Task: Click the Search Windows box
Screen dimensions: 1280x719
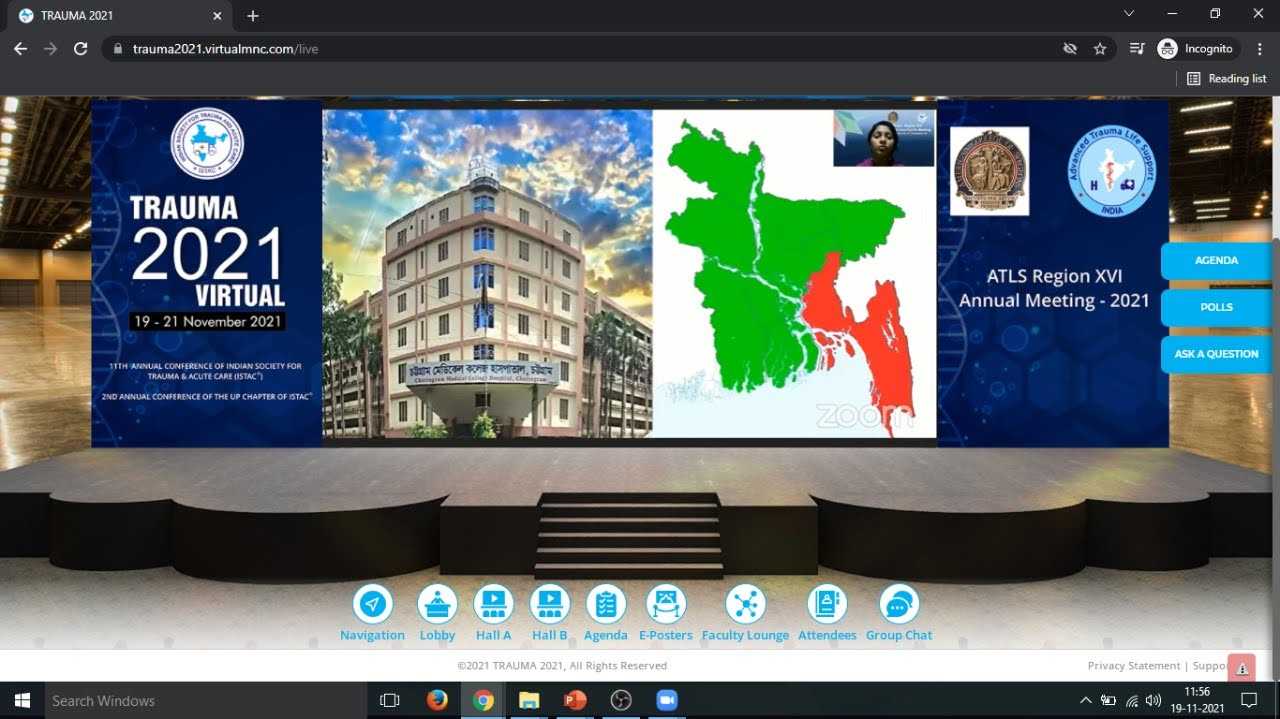Action: [204, 701]
